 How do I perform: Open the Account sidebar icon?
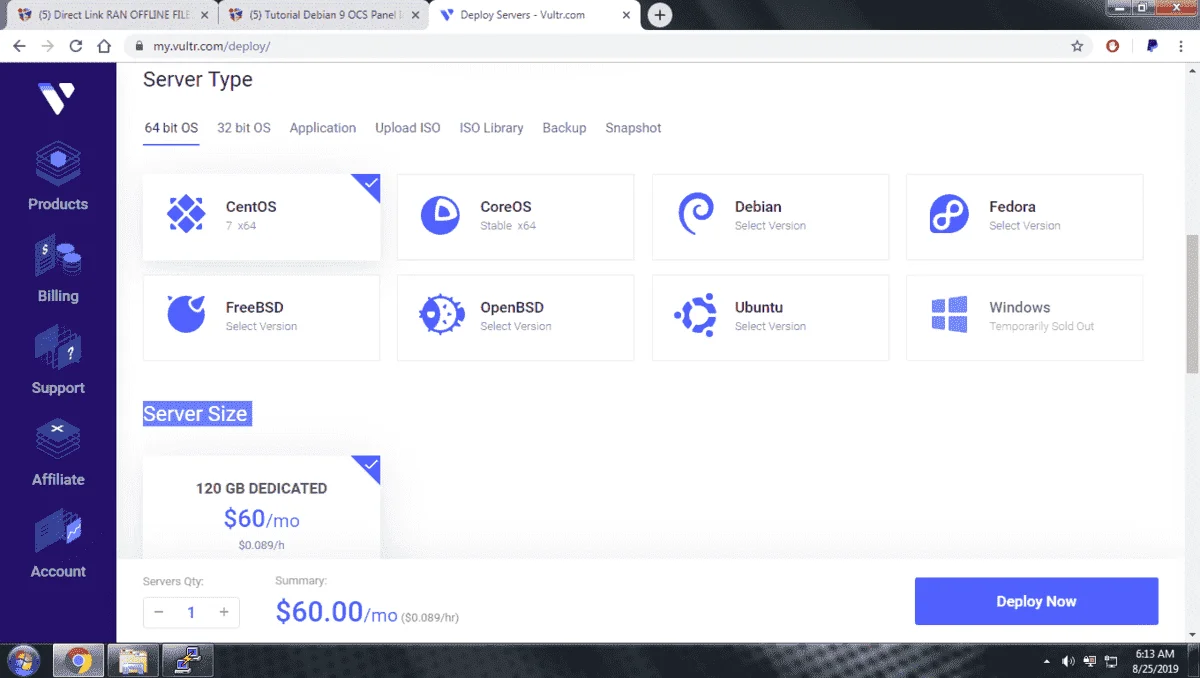coord(58,532)
